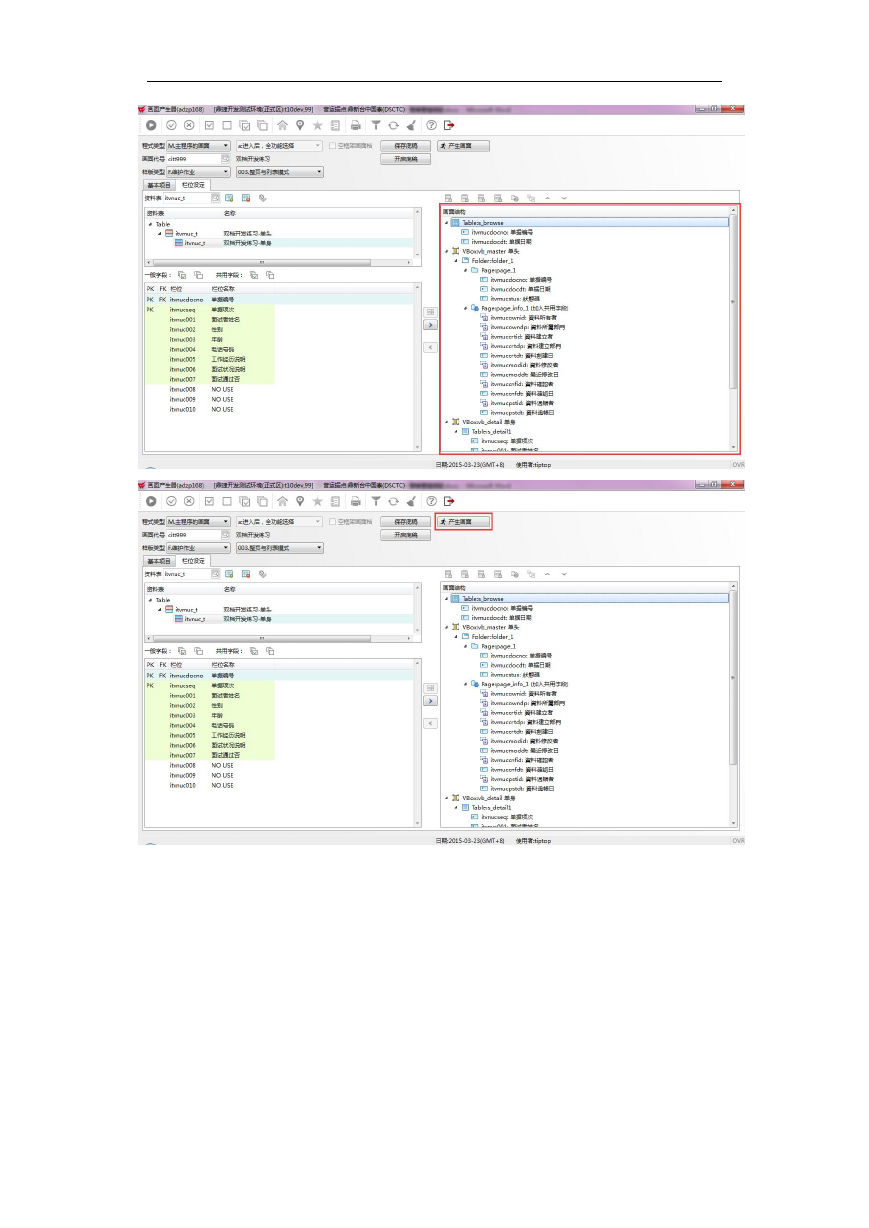Screen dimensions: 869x1228
Task: Toggle the 空框架画面档 checkbox in upper screenshot
Action: 334,146
